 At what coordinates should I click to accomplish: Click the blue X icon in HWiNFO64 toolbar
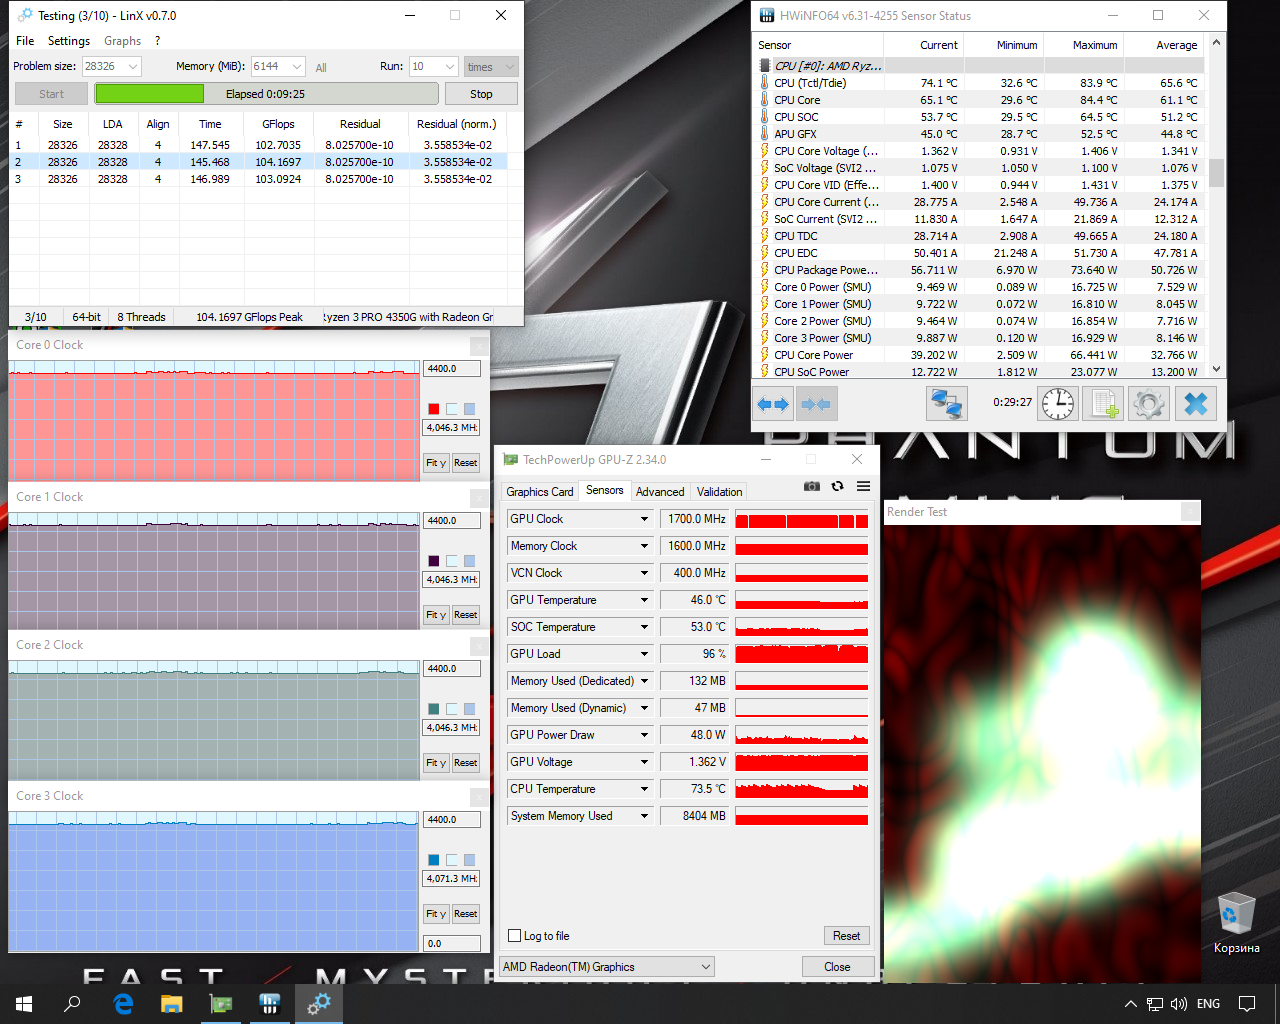click(x=1196, y=404)
